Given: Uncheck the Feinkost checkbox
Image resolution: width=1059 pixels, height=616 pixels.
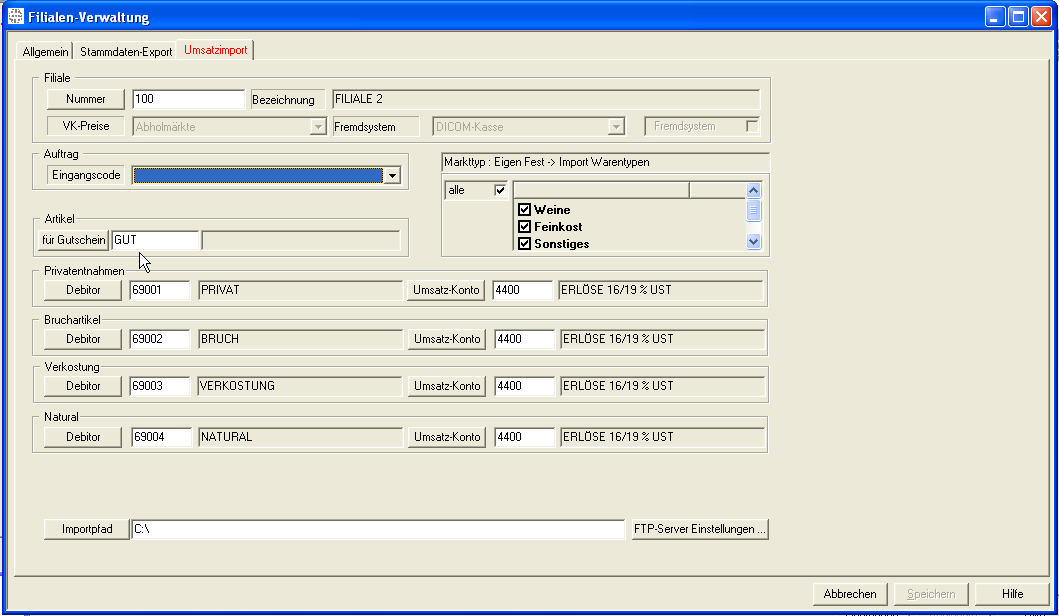Looking at the screenshot, I should [524, 227].
